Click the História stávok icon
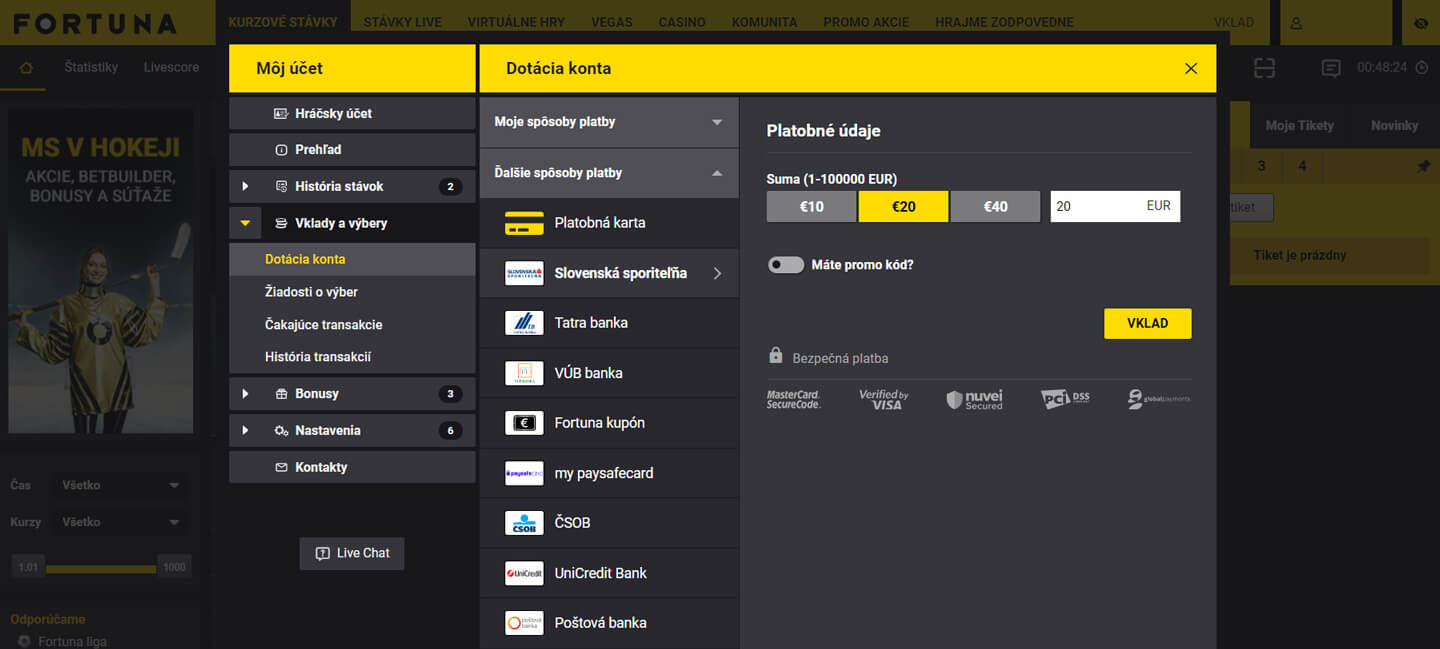Viewport: 1440px width, 649px height. [x=281, y=187]
